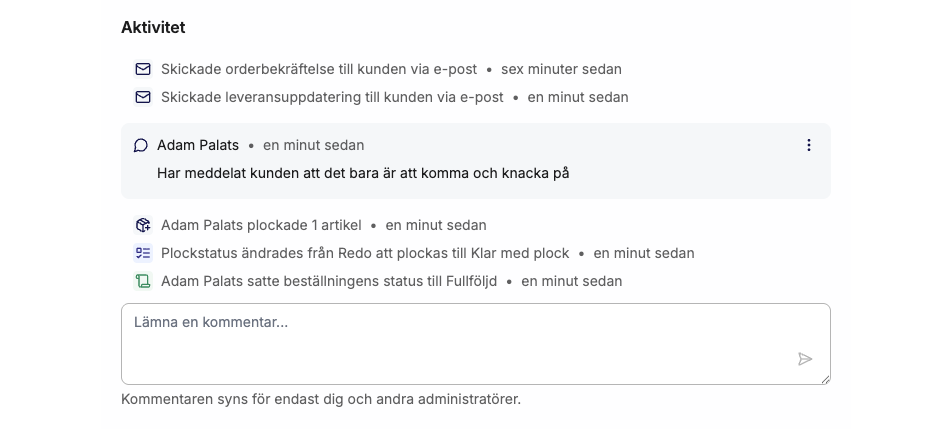Click the Adam Palats plockade 1 artikel entry
Screen dimensions: 925x445
tap(261, 225)
